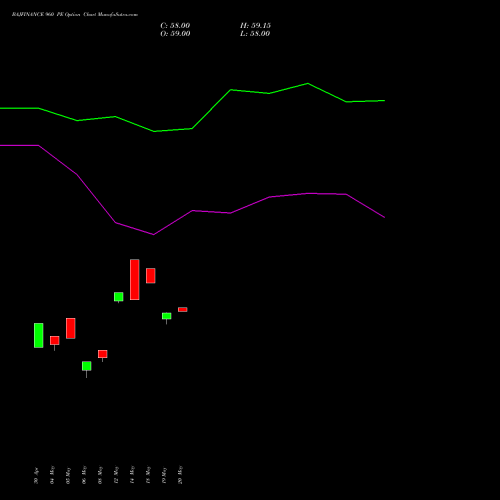
Task: Click the 04 May date label
Action: (52, 475)
